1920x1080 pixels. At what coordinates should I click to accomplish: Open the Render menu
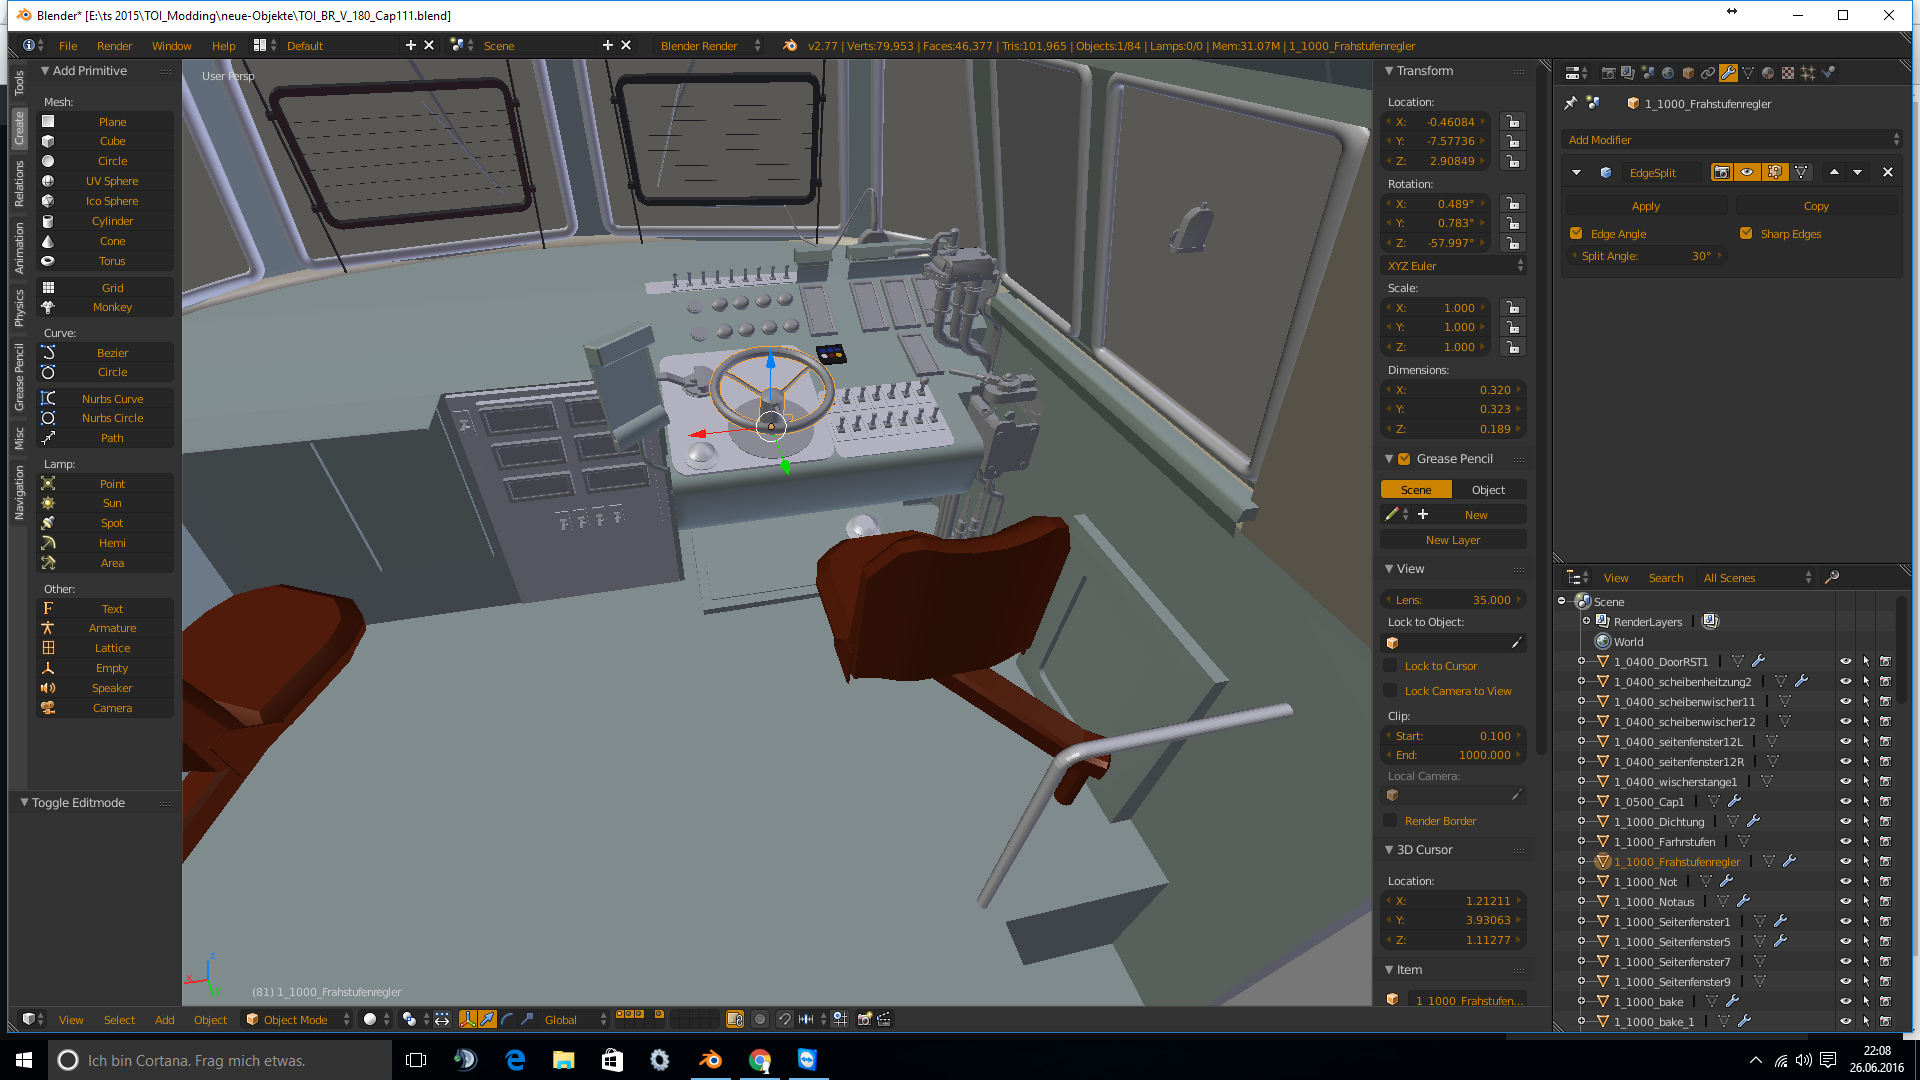[114, 46]
